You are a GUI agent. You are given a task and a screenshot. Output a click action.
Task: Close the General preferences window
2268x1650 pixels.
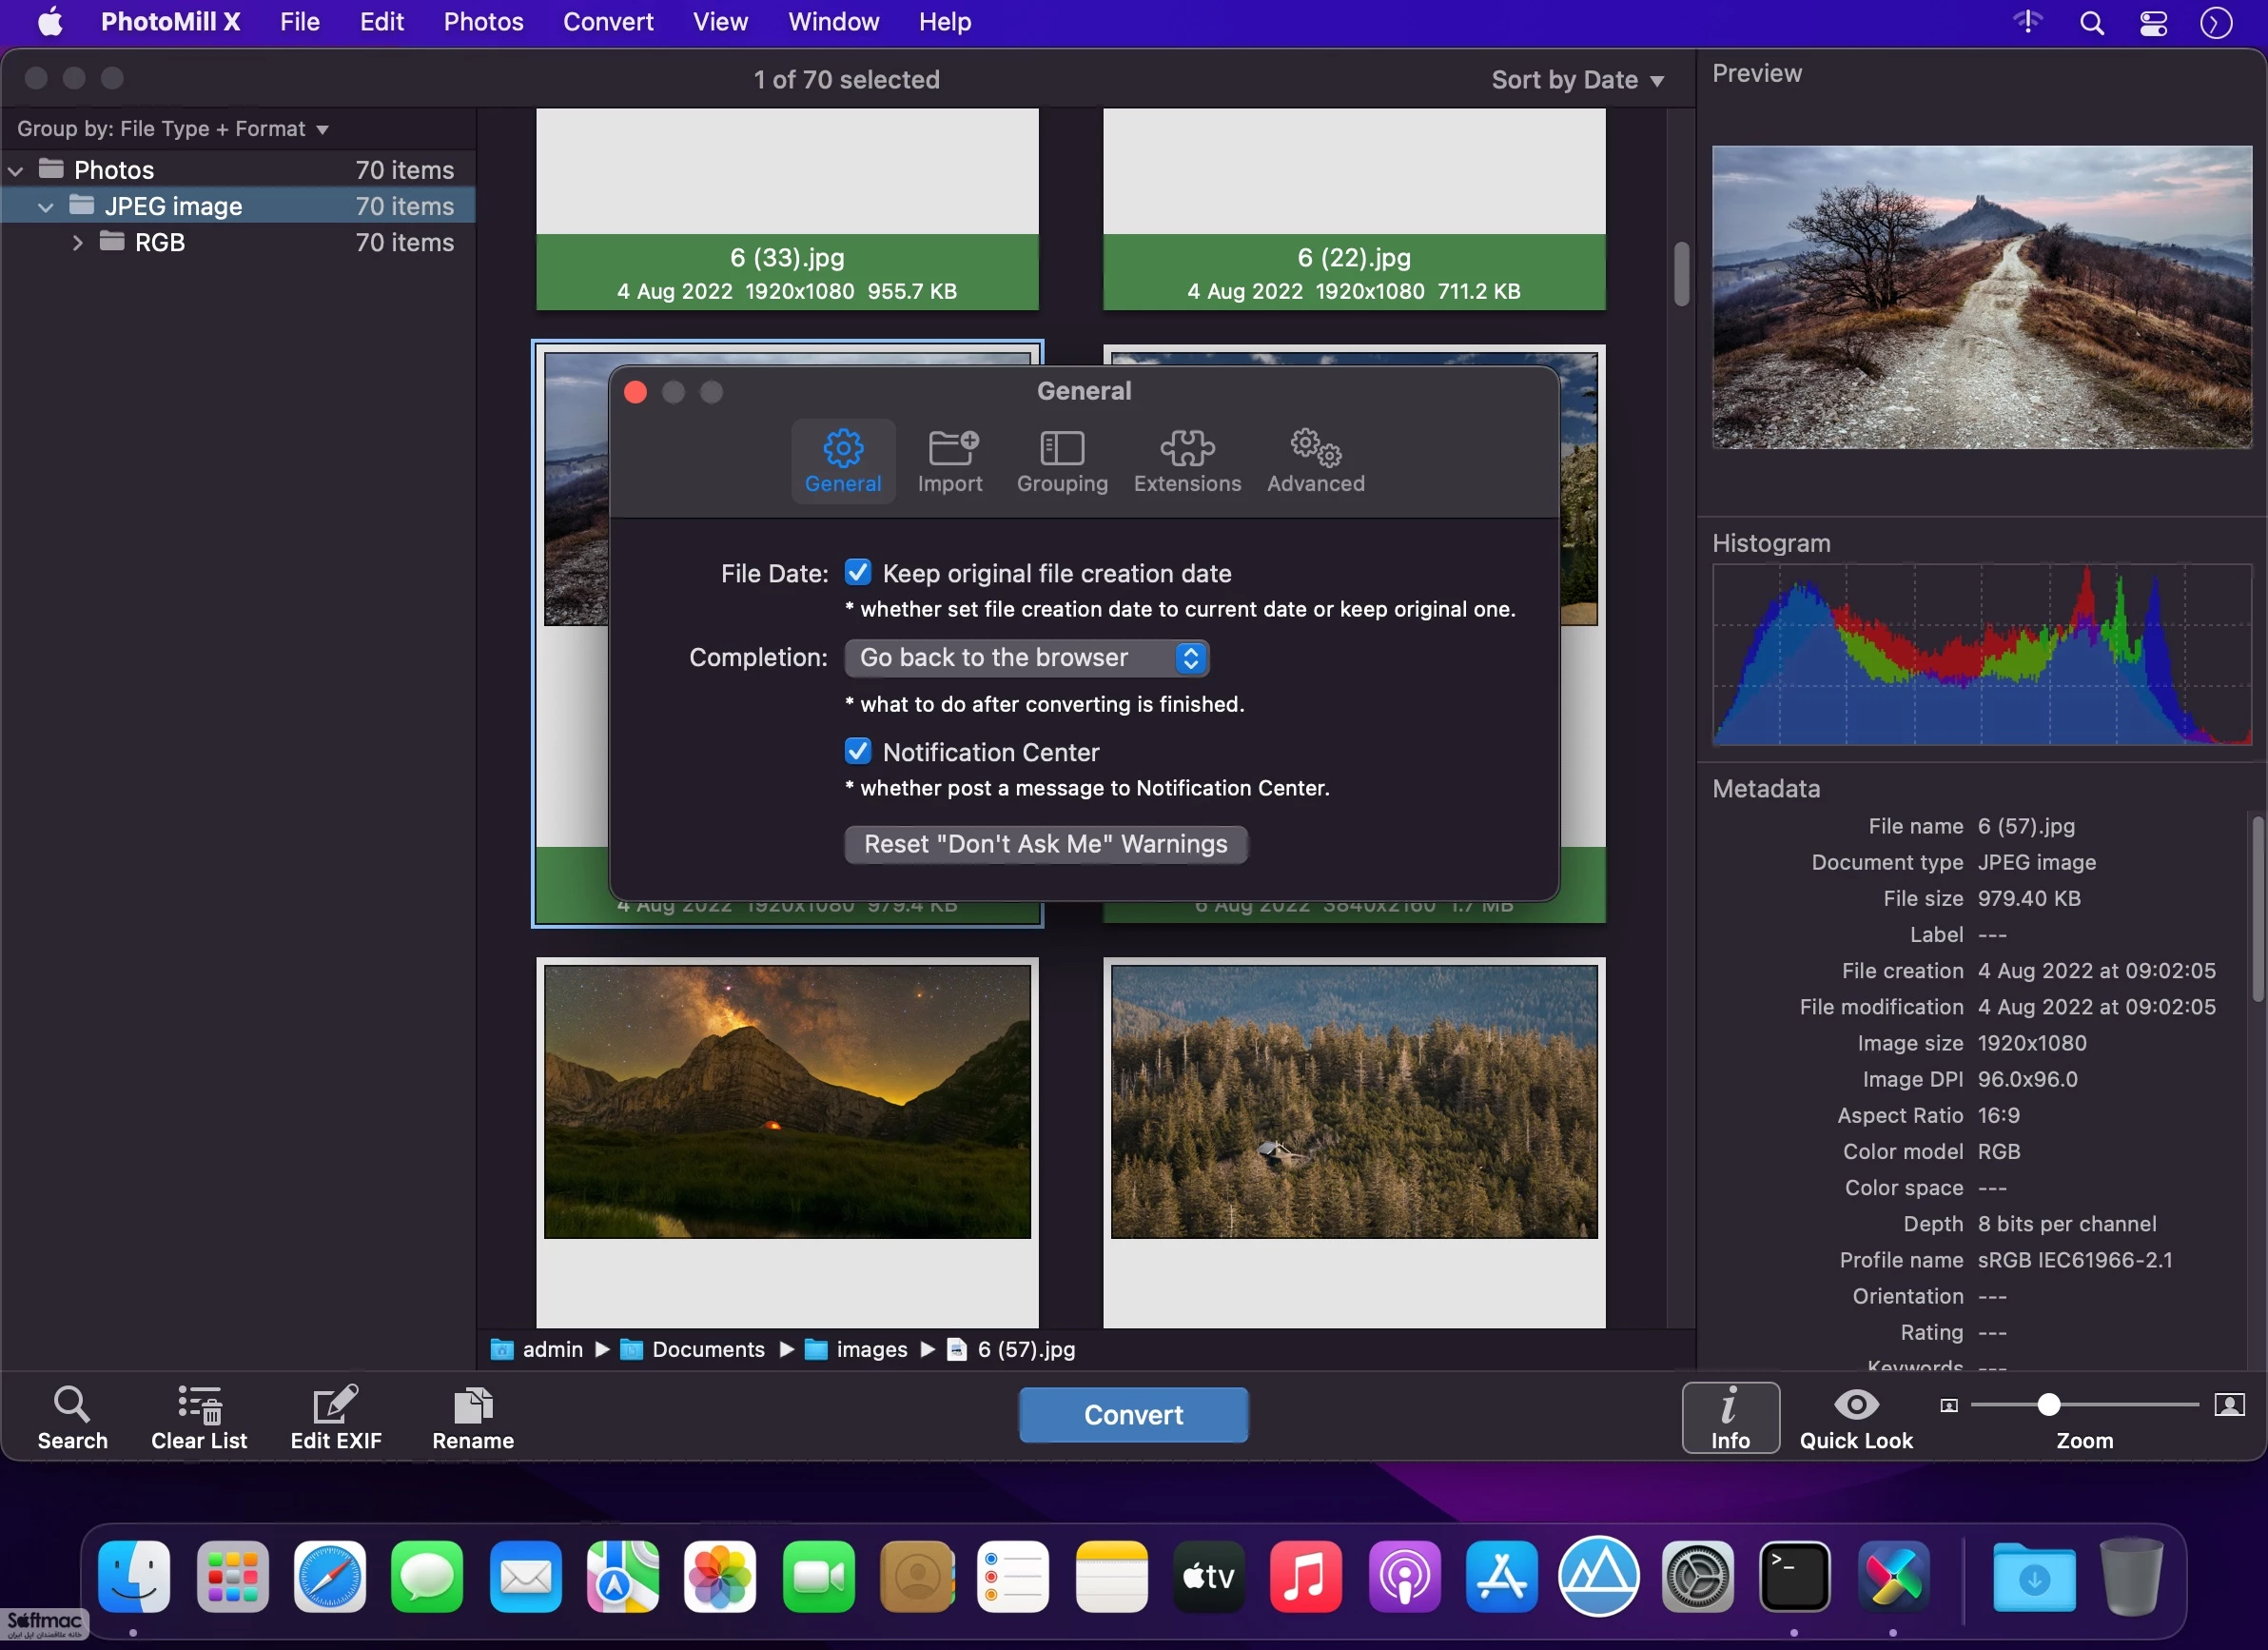[635, 392]
